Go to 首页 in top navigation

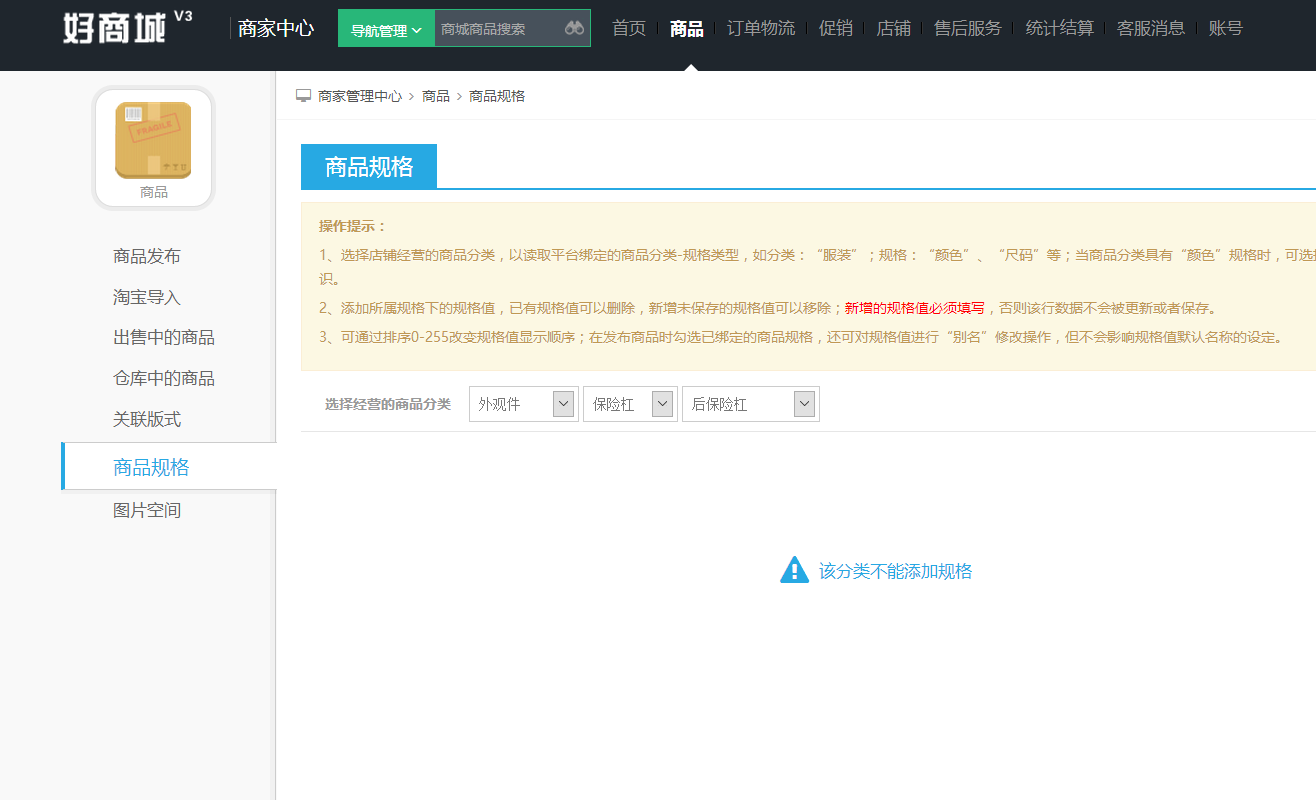coord(629,28)
